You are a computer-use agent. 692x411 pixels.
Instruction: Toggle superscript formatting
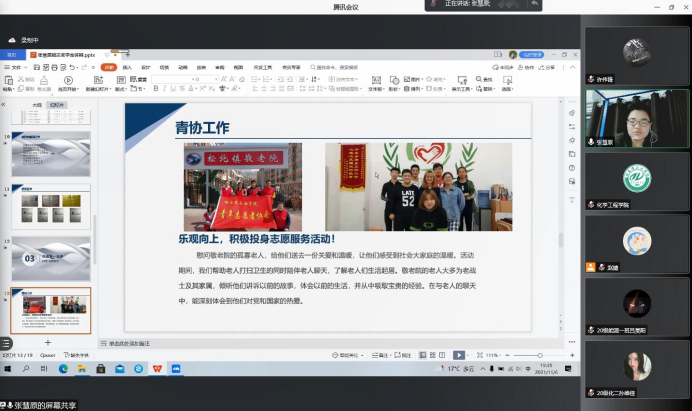point(202,89)
